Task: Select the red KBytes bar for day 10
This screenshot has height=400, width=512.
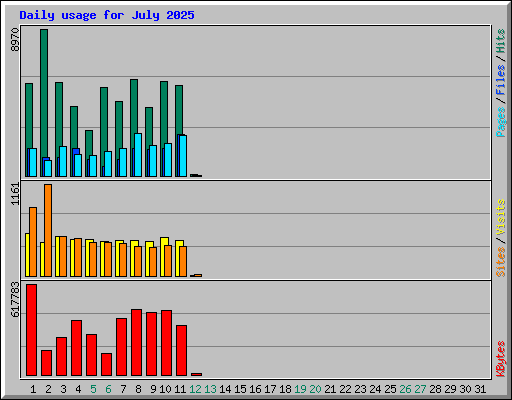Action: [167, 343]
